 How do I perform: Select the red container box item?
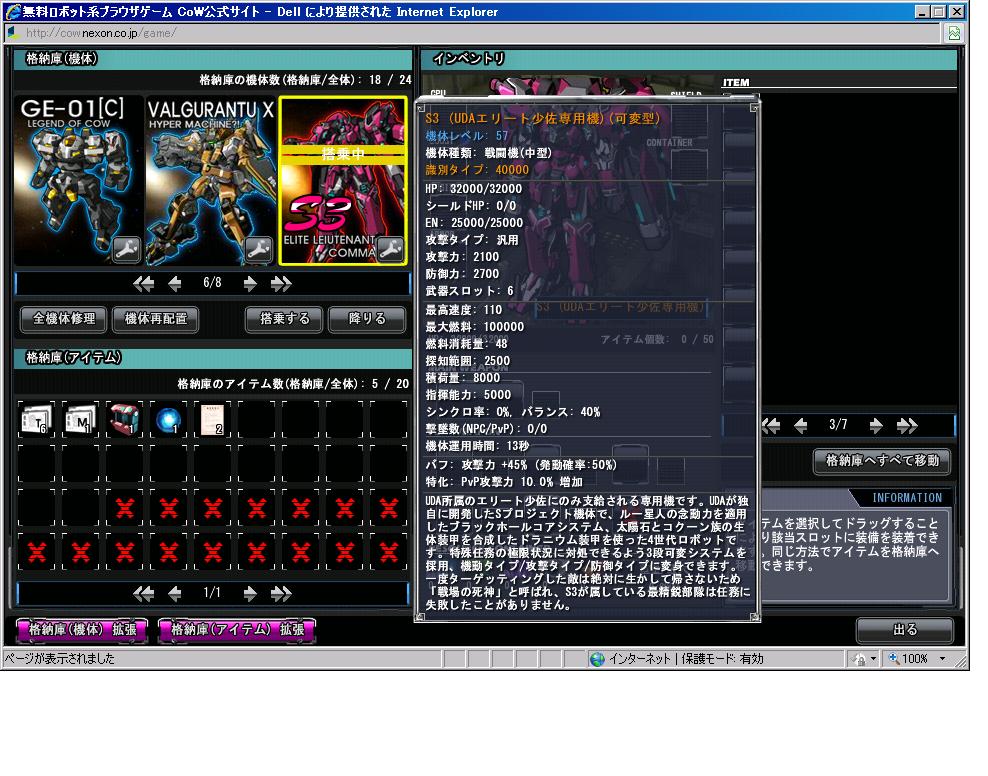[x=124, y=419]
